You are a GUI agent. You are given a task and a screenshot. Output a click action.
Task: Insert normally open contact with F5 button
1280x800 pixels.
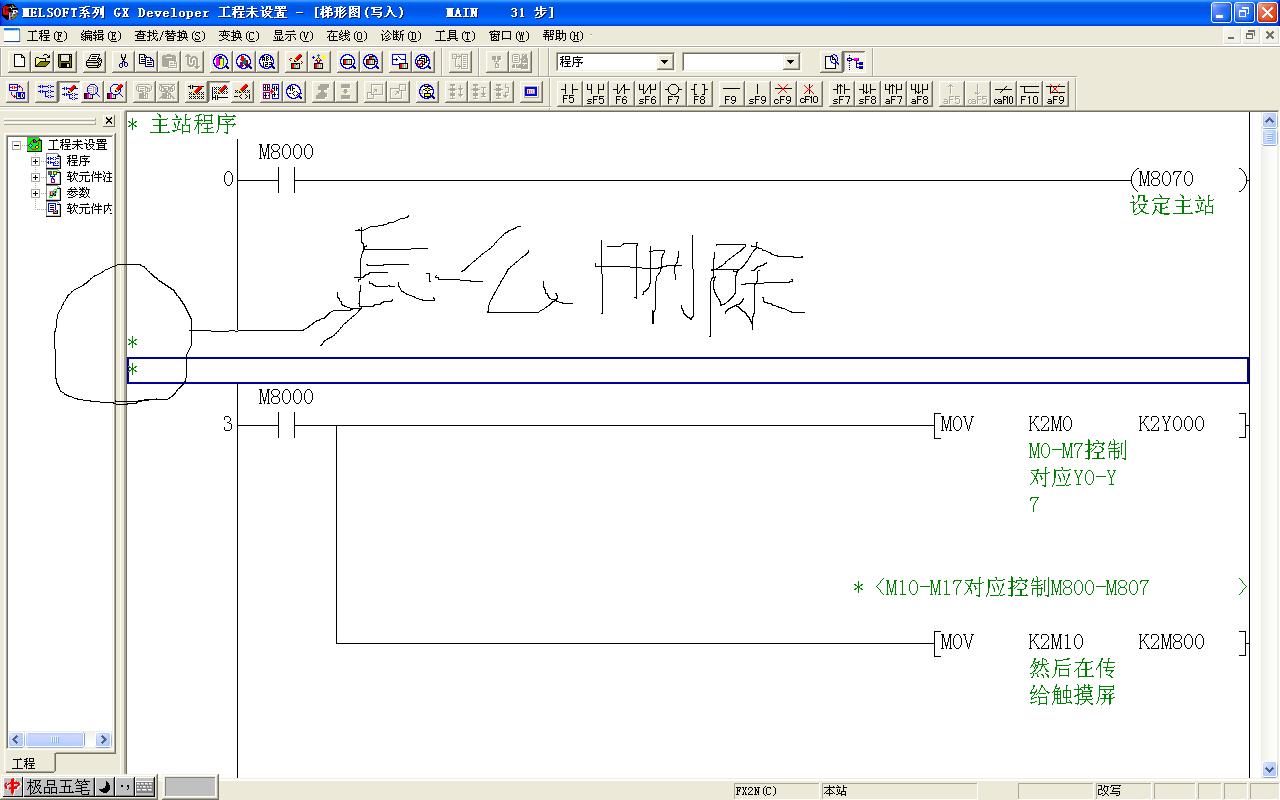coord(569,93)
